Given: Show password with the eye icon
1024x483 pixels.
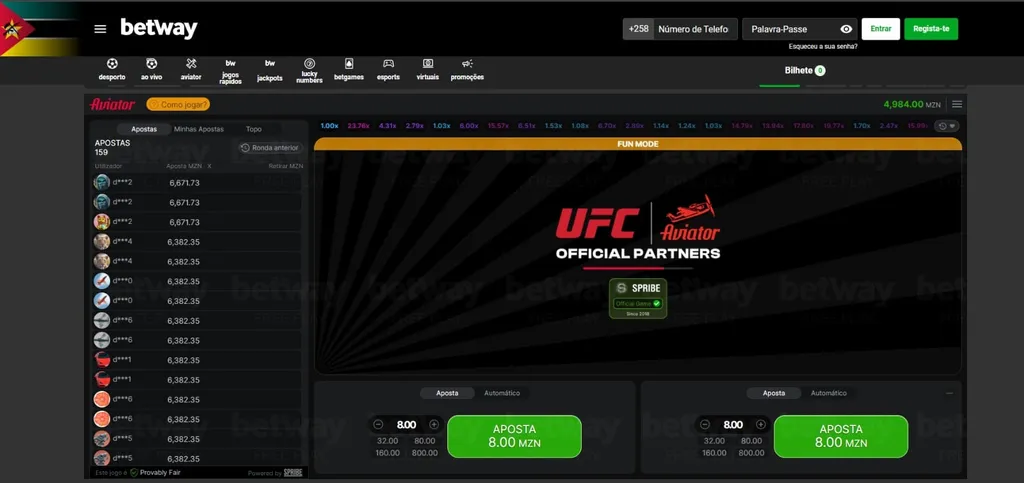Looking at the screenshot, I should pyautogui.click(x=846, y=29).
